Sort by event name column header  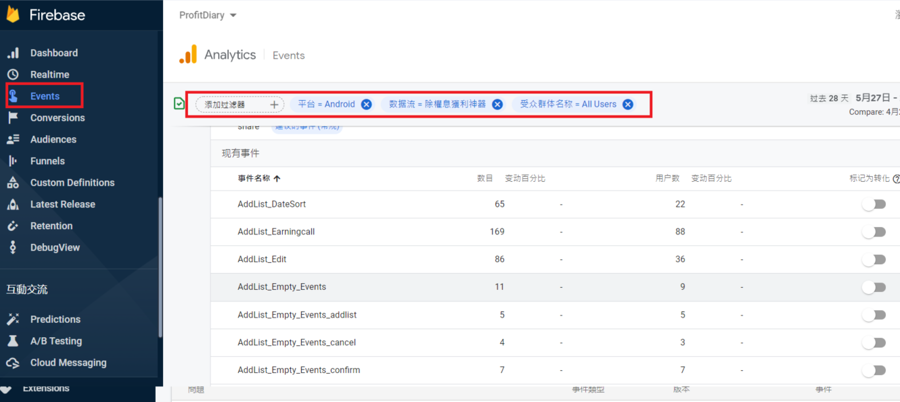(259, 178)
